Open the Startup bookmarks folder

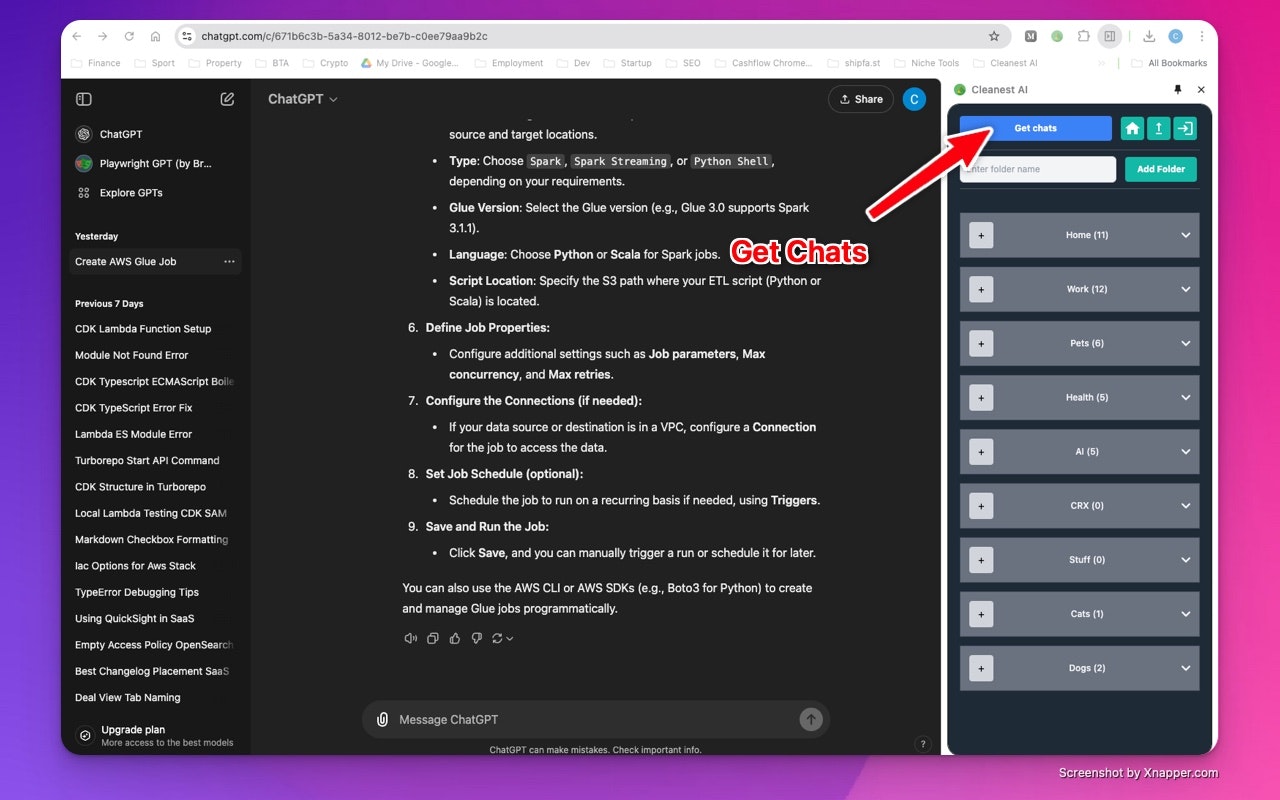(x=627, y=63)
